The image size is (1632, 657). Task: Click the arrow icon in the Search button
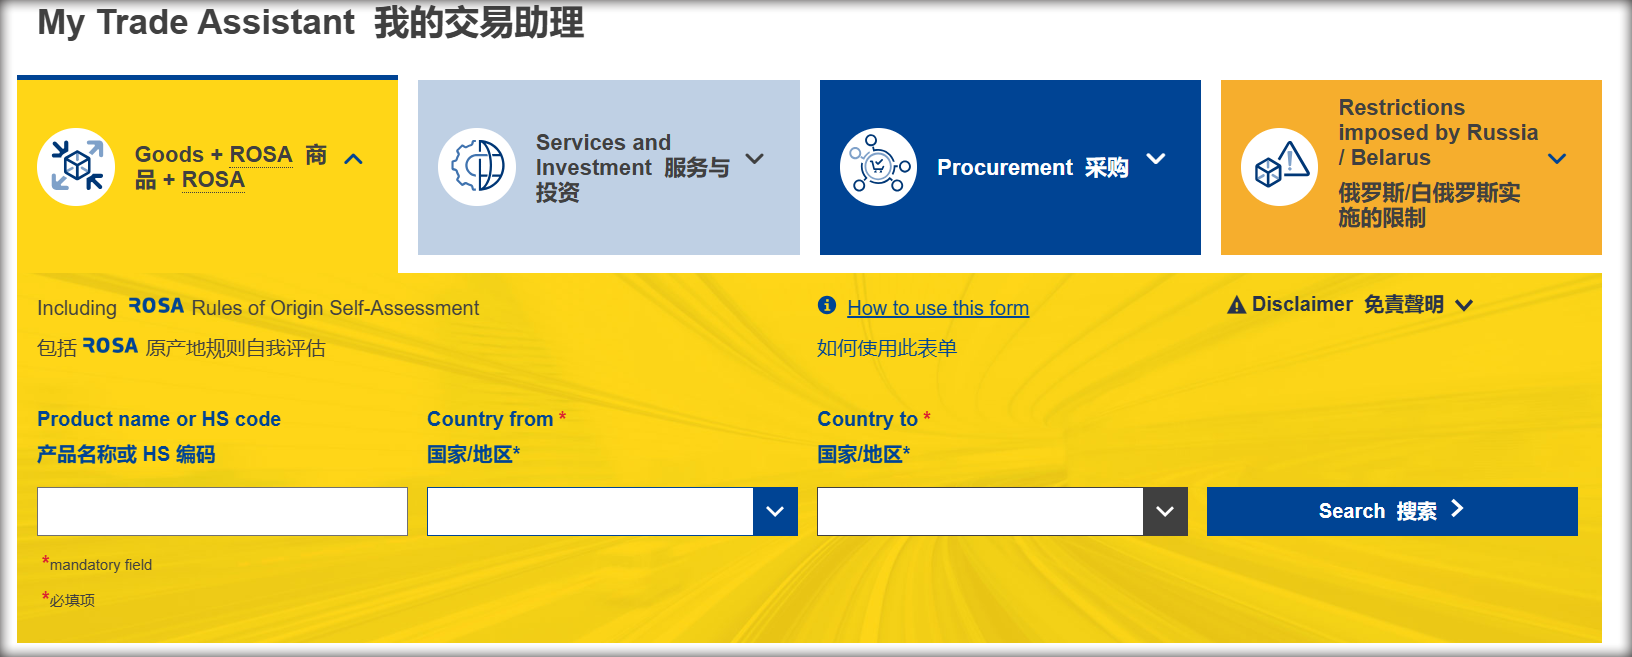(x=1457, y=509)
